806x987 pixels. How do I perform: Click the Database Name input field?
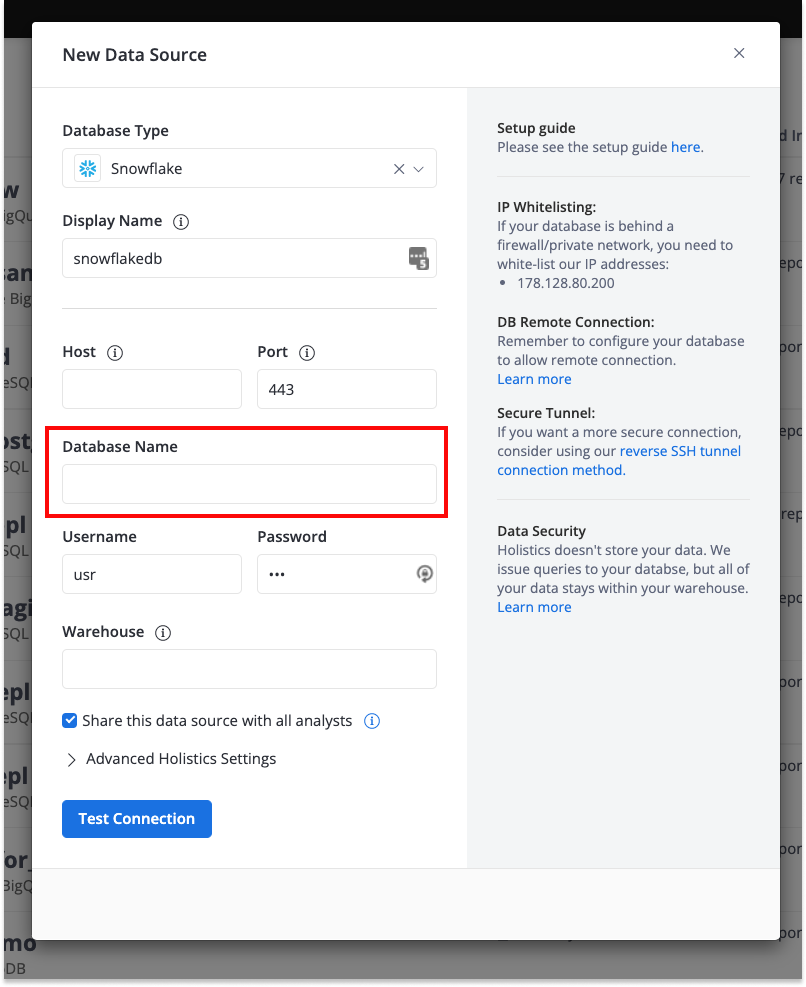[249, 485]
